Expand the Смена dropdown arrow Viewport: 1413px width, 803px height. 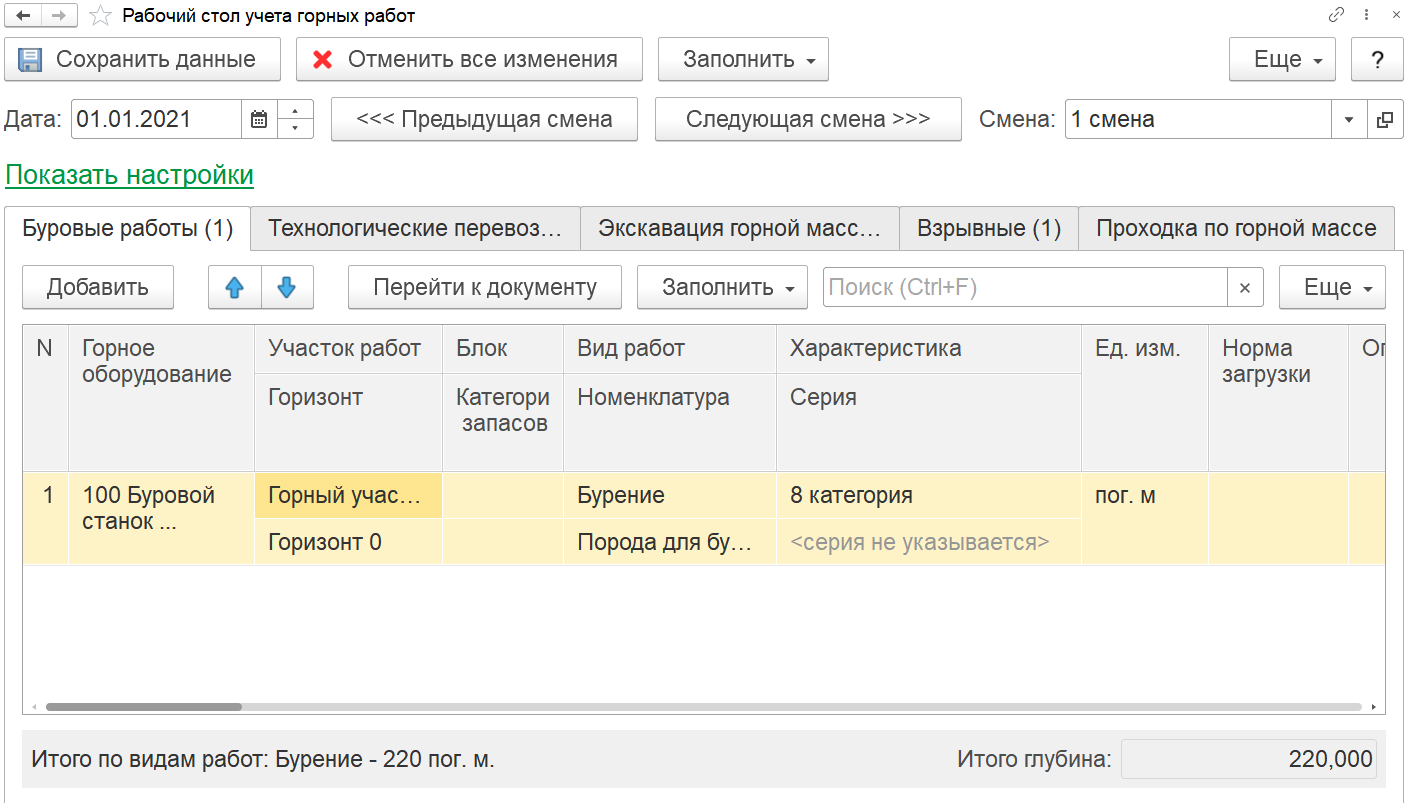click(1349, 119)
